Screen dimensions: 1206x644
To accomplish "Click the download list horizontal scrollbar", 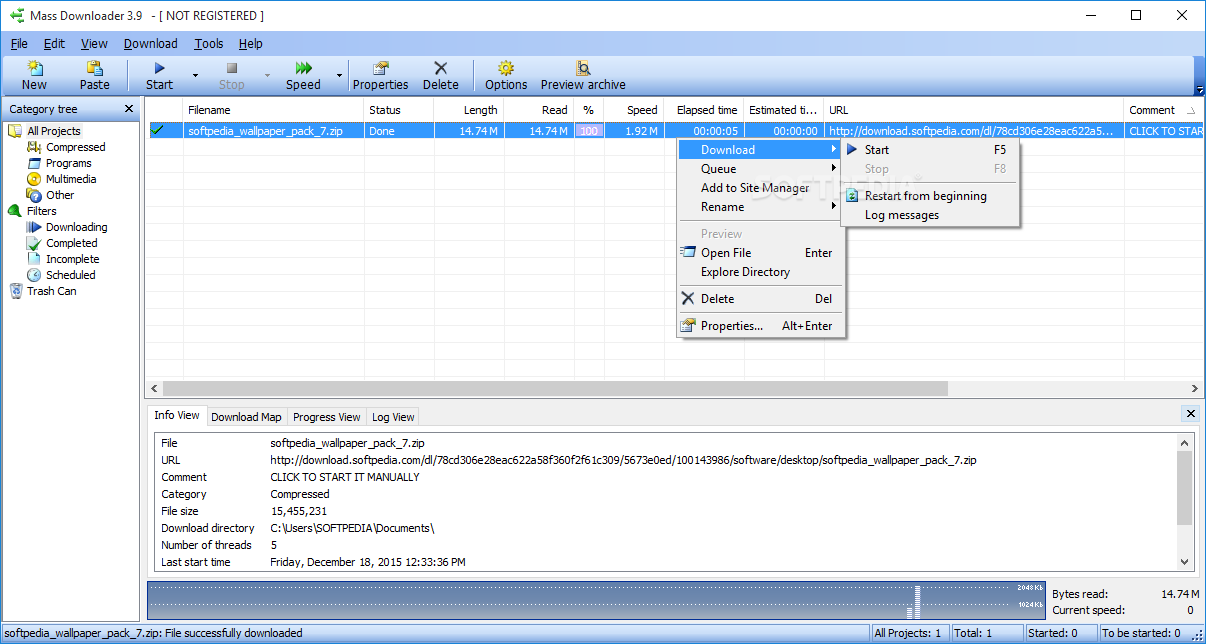I will point(555,388).
